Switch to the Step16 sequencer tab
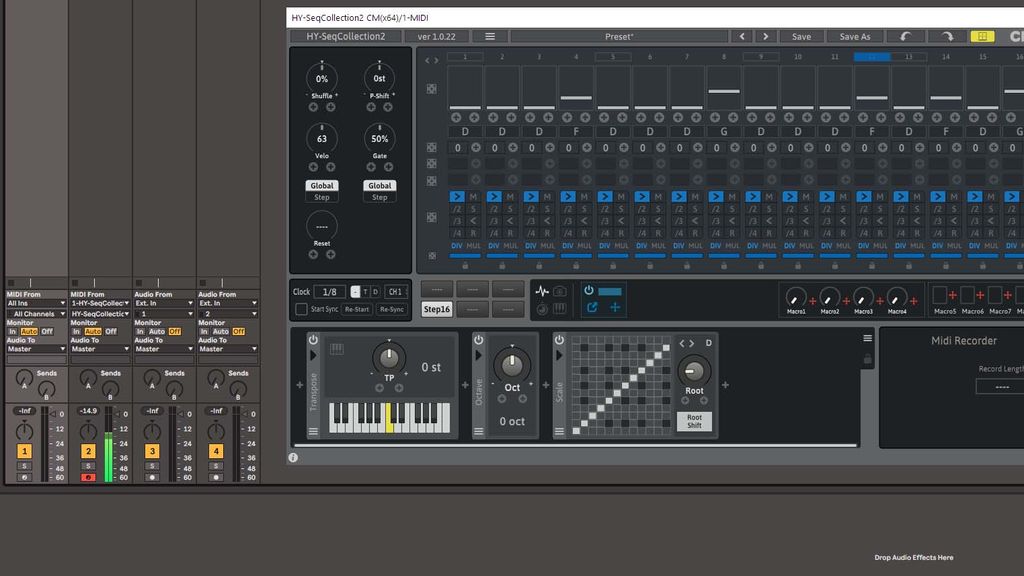 [437, 309]
